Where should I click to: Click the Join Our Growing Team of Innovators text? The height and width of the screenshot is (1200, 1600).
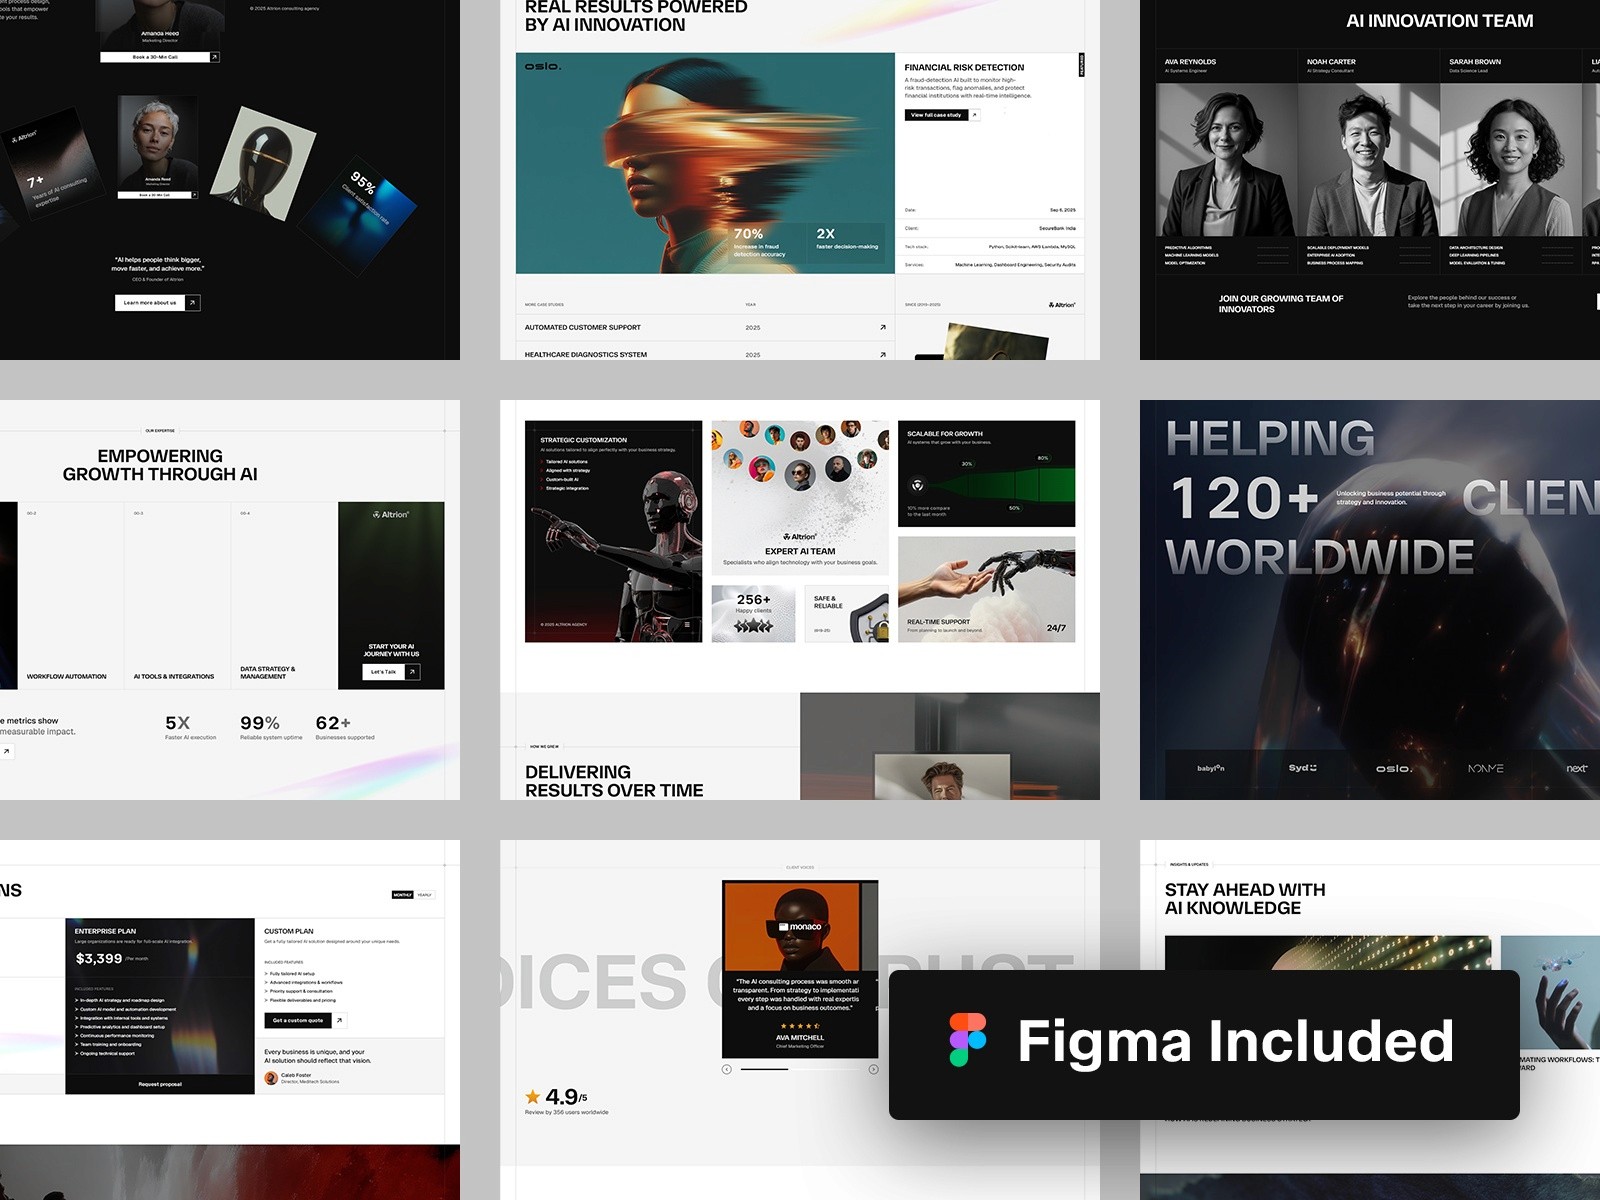pos(1281,304)
